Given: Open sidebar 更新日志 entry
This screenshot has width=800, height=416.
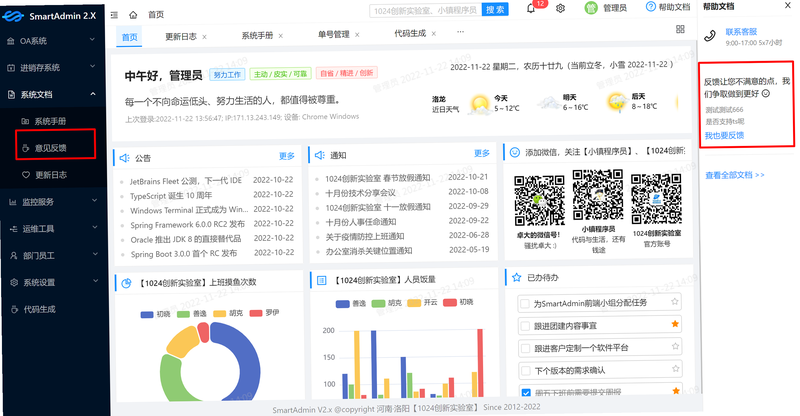Looking at the screenshot, I should pos(53,175).
